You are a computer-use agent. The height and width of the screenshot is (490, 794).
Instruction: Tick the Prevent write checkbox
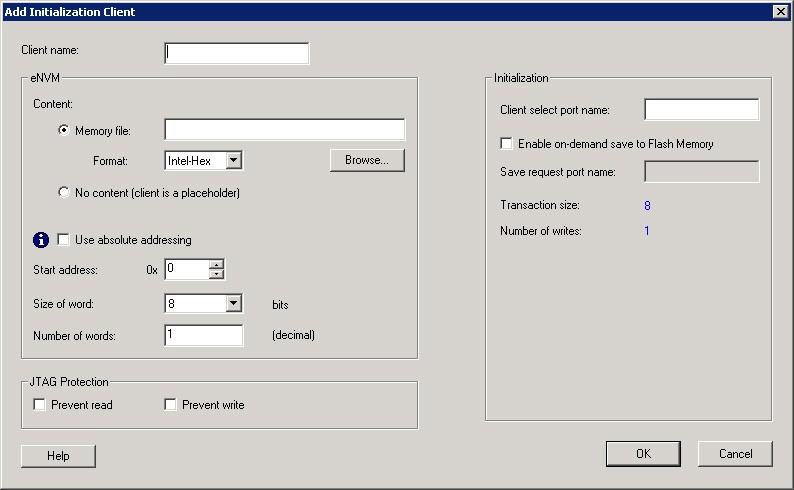point(170,404)
